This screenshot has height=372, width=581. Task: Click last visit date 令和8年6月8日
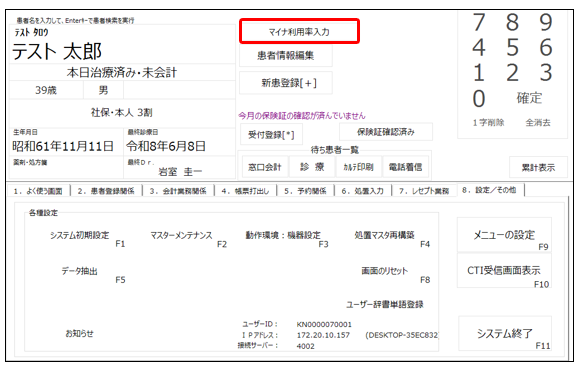(x=166, y=146)
